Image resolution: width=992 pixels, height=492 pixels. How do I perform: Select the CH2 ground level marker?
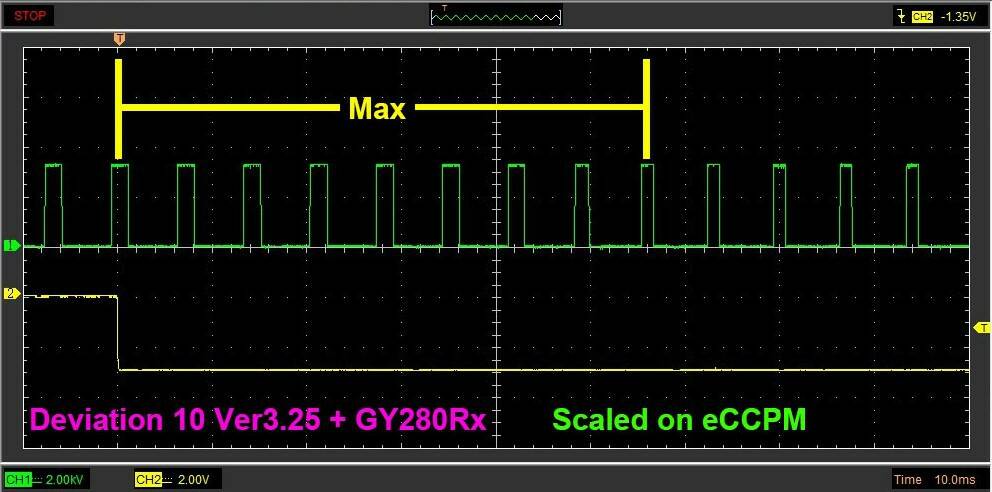coord(11,293)
